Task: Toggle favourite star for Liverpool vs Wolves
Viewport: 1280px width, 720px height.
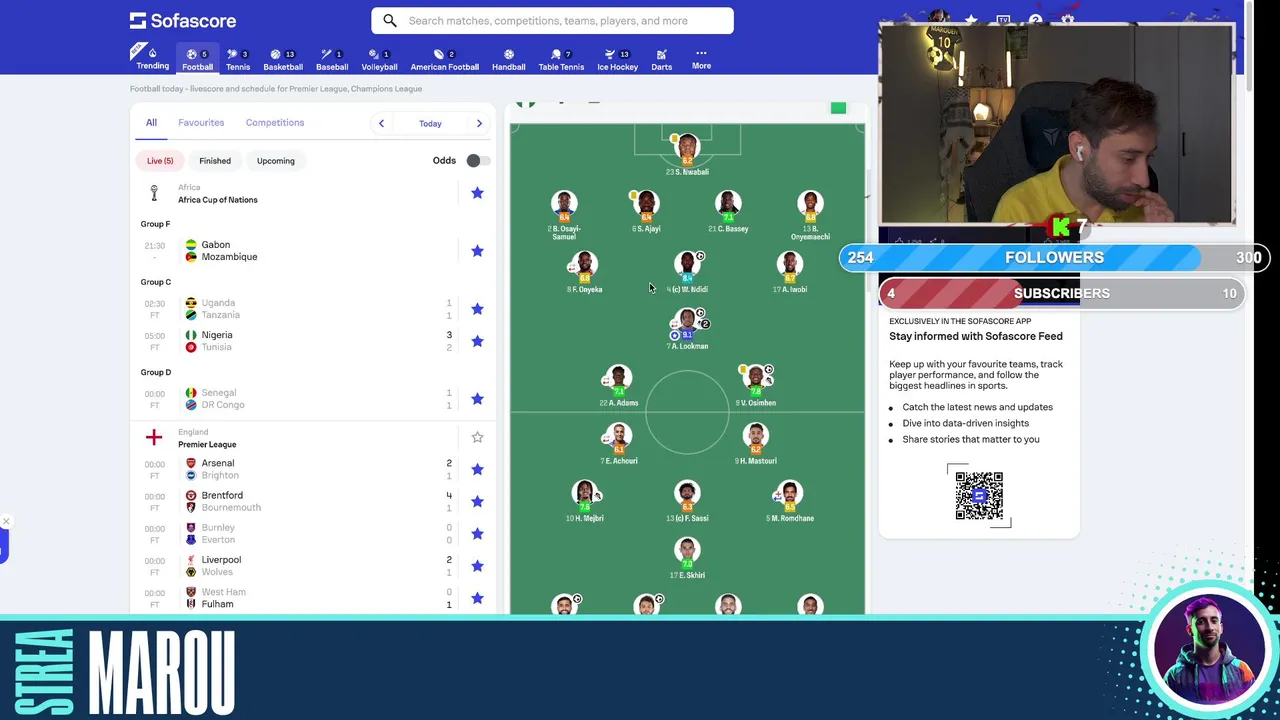Action: tap(477, 566)
